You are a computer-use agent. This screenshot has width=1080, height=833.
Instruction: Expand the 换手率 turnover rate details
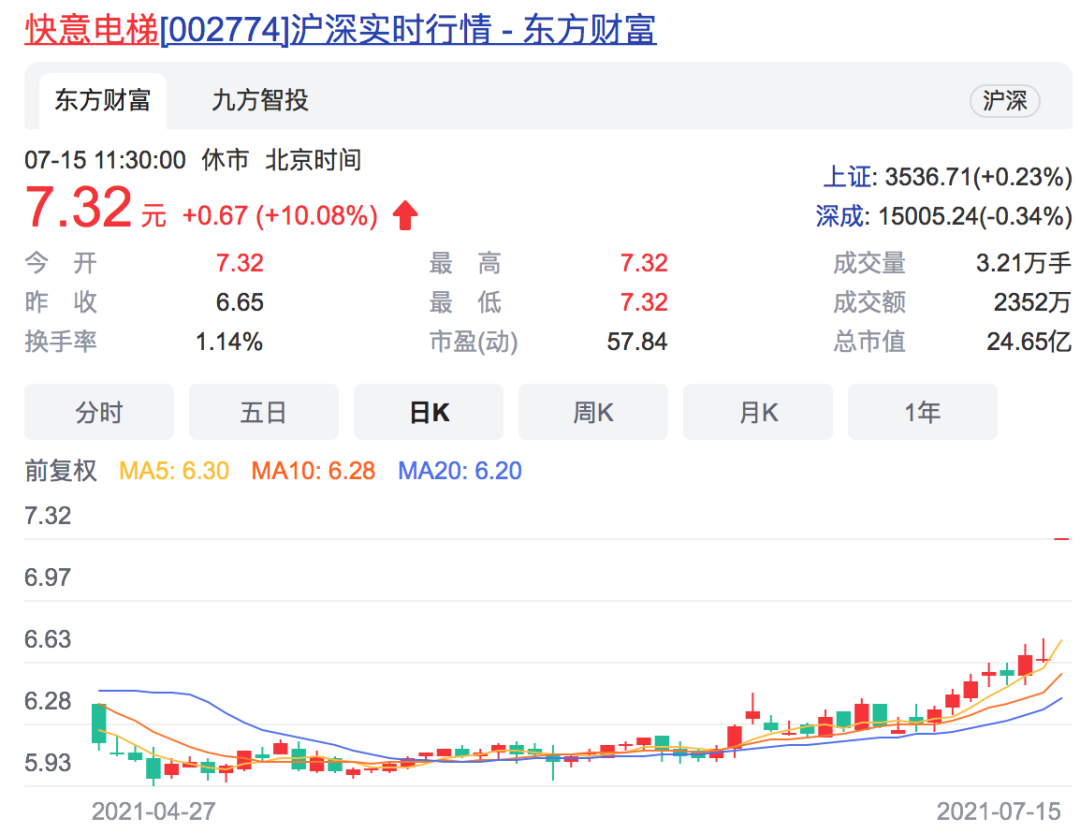(x=59, y=342)
